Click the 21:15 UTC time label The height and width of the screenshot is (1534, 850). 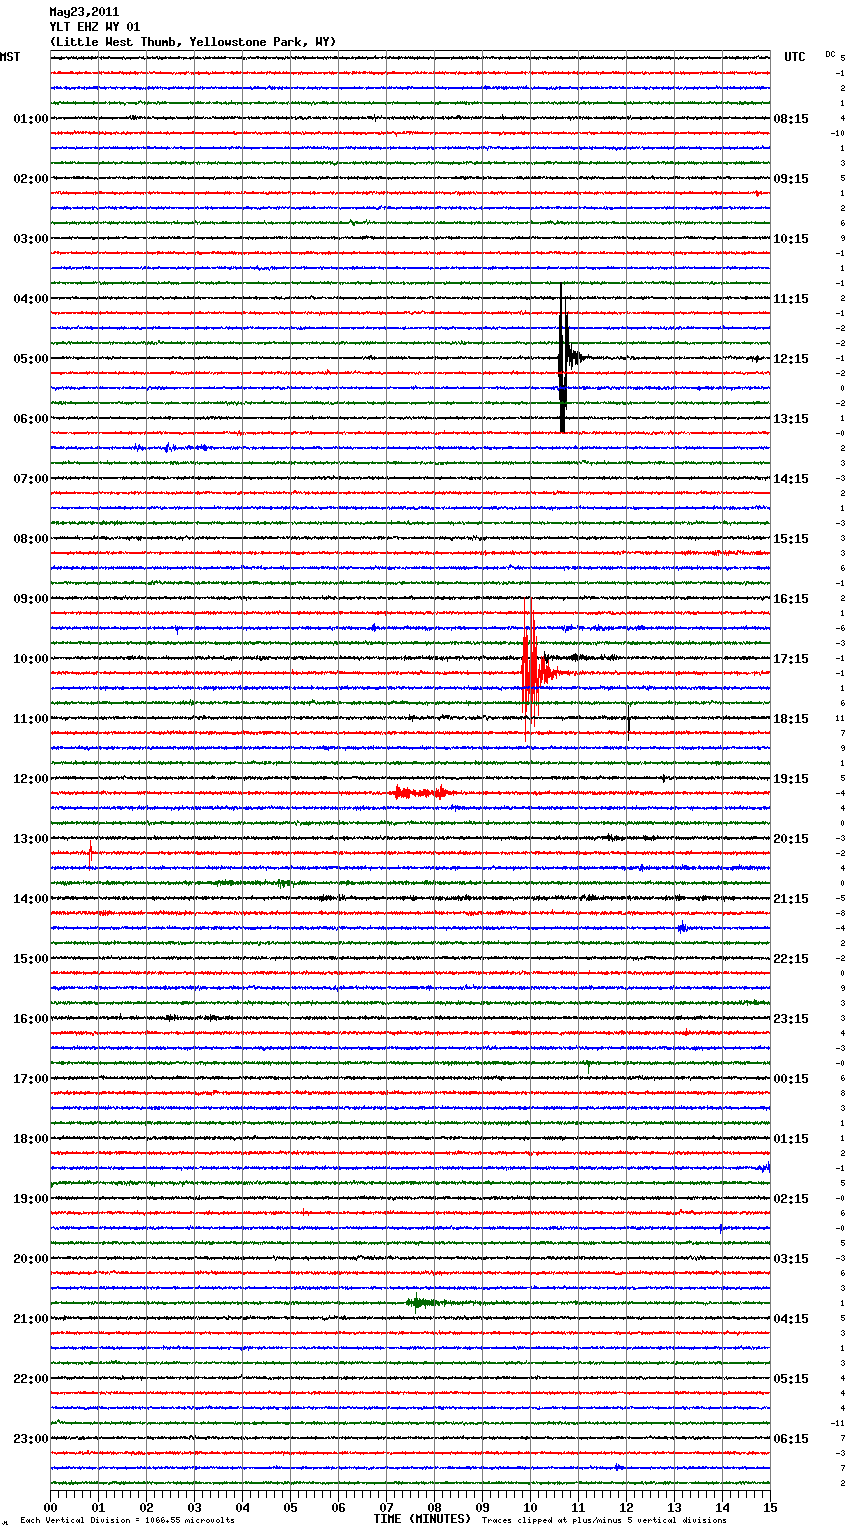[791, 899]
